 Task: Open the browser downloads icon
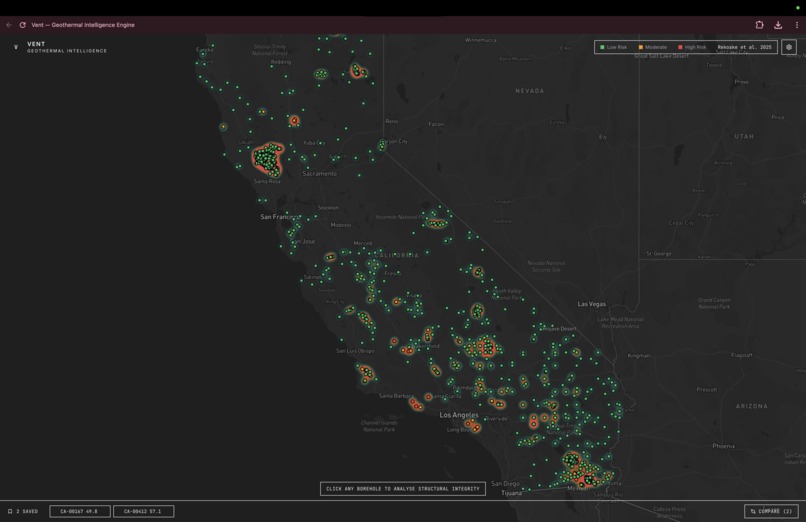pyautogui.click(x=778, y=25)
